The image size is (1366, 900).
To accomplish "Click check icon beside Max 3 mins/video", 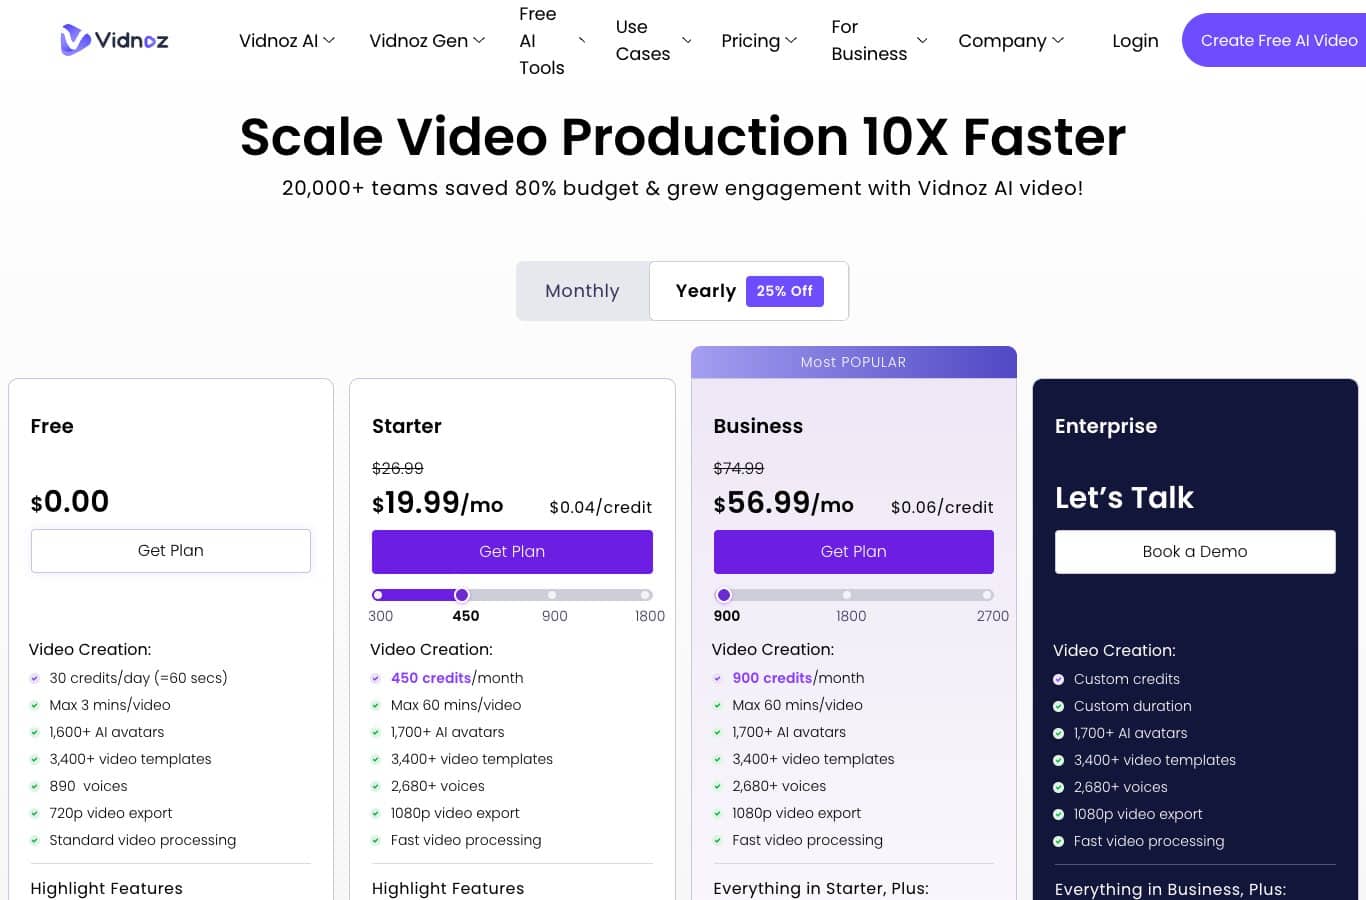I will (35, 705).
